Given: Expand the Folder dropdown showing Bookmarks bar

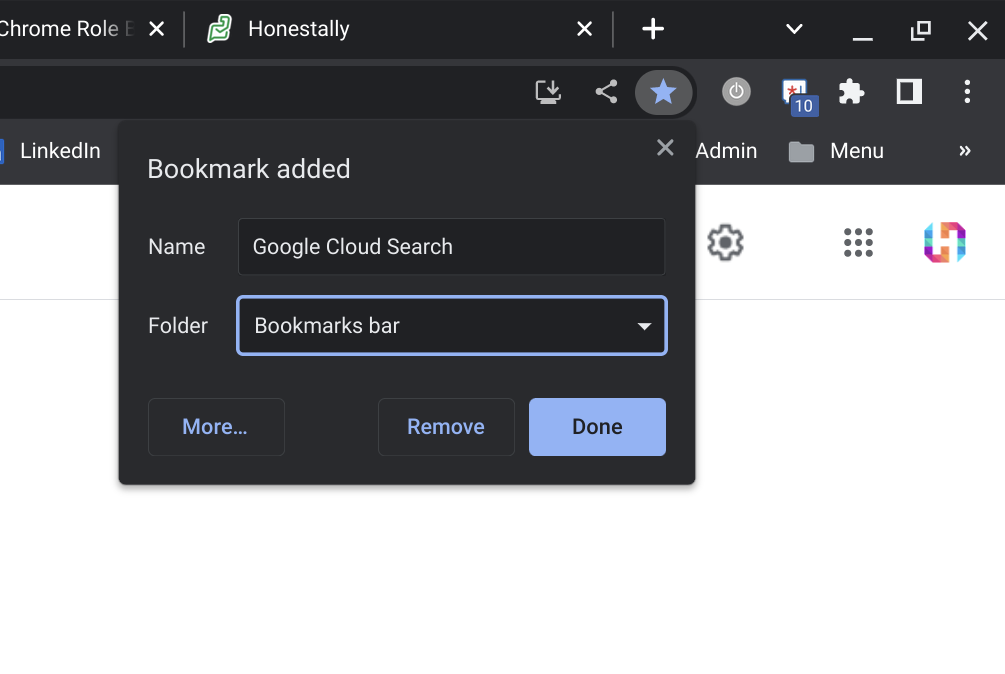Looking at the screenshot, I should [452, 326].
